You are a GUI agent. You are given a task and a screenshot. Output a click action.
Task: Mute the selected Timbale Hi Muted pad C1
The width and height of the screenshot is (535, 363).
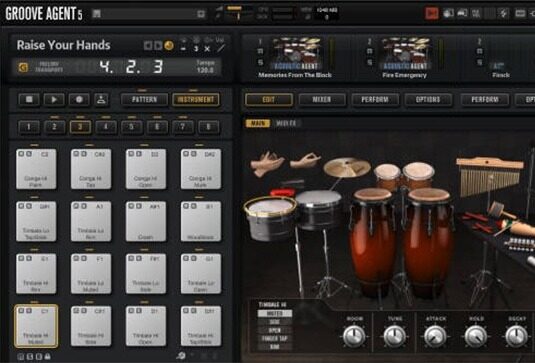21,311
